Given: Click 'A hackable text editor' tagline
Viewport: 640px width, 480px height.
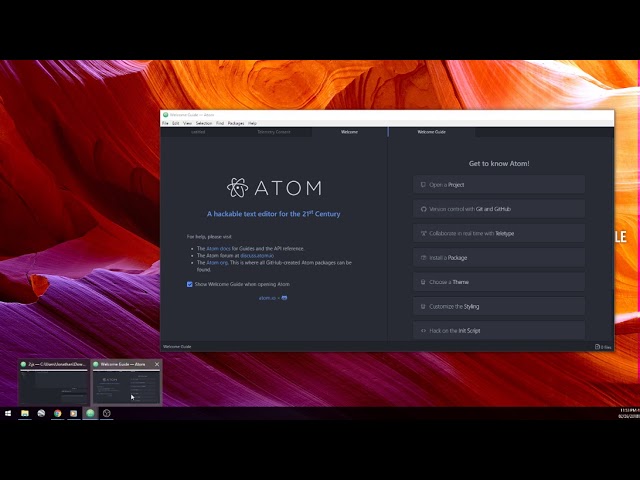Looking at the screenshot, I should (x=273, y=213).
